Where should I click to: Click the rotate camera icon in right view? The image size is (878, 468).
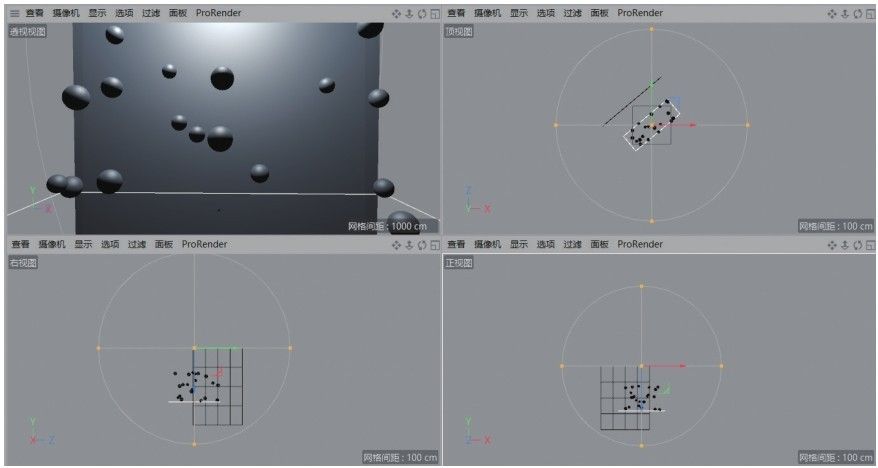point(422,245)
